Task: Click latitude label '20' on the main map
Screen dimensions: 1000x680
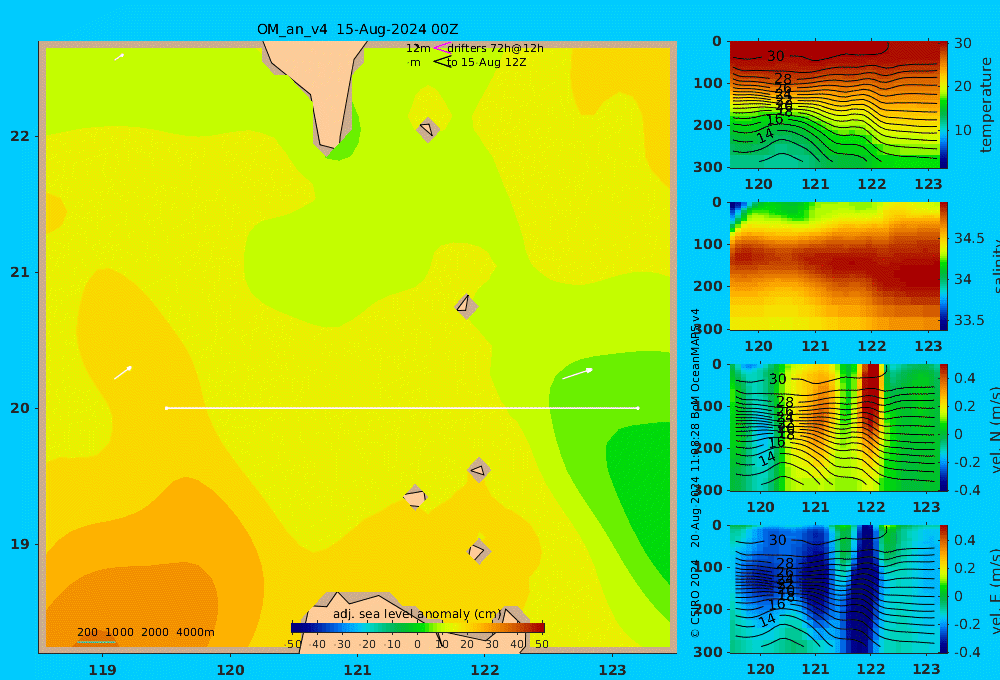Action: tap(20, 408)
